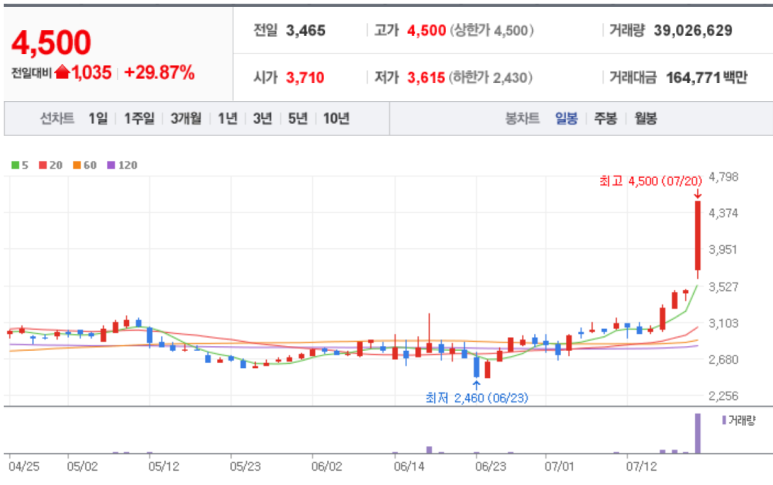Select the 1일 line chart period
This screenshot has width=773, height=485.
98,118
